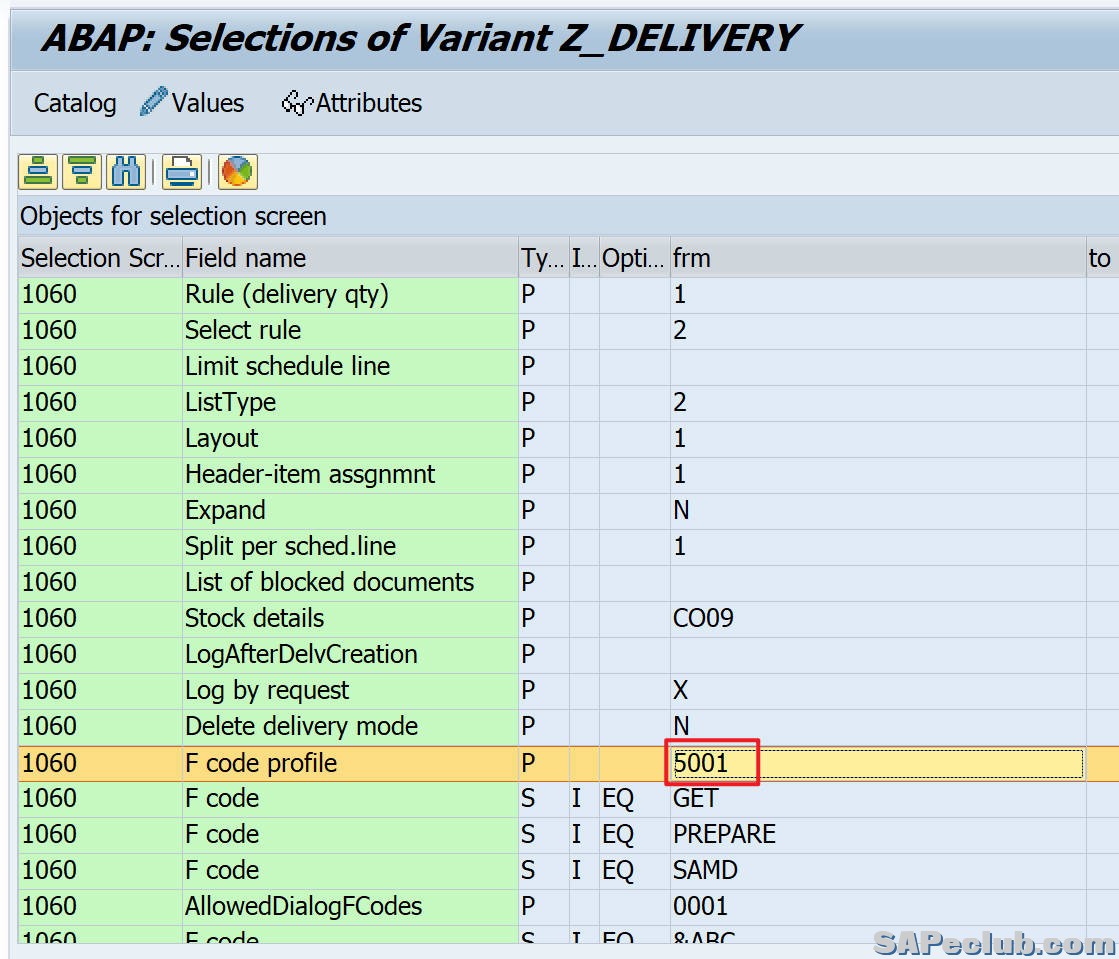
Task: Click the 'Selection Scr...' column header
Action: point(99,258)
